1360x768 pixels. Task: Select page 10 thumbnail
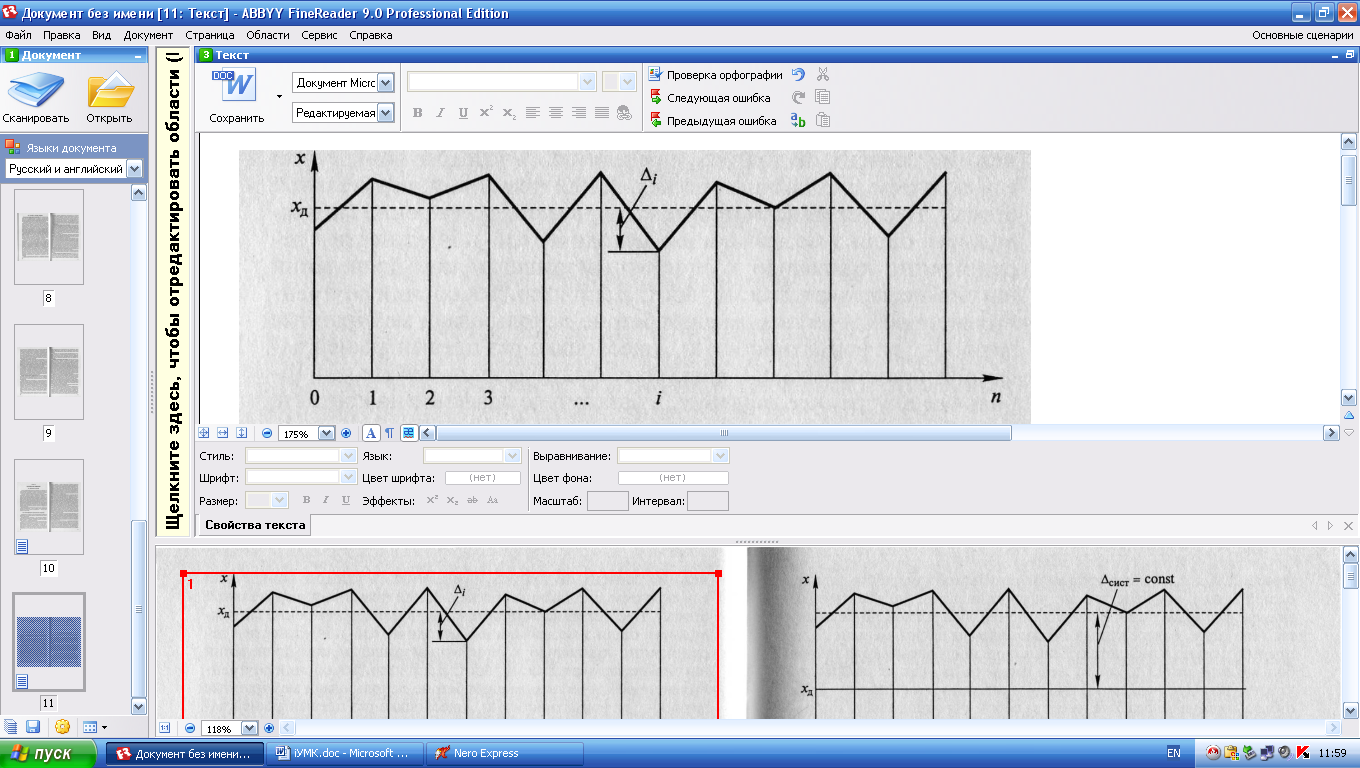(x=49, y=507)
